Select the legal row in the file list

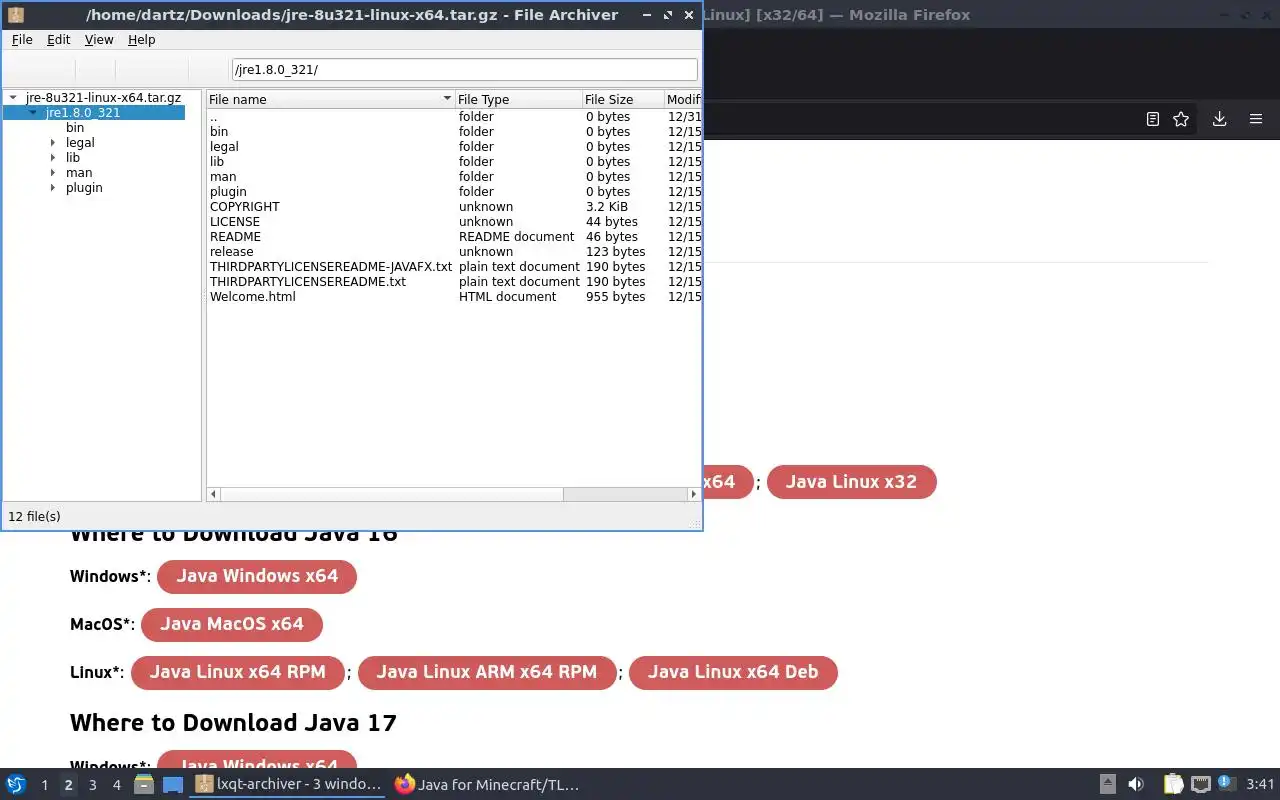tap(454, 146)
